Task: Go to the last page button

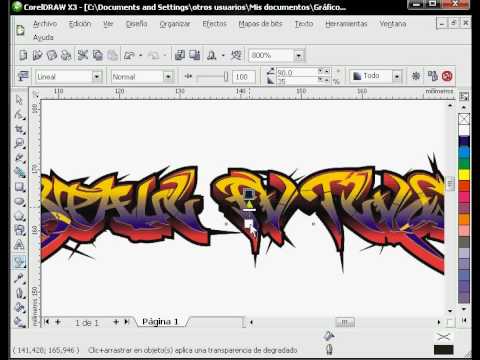Action: [126, 322]
